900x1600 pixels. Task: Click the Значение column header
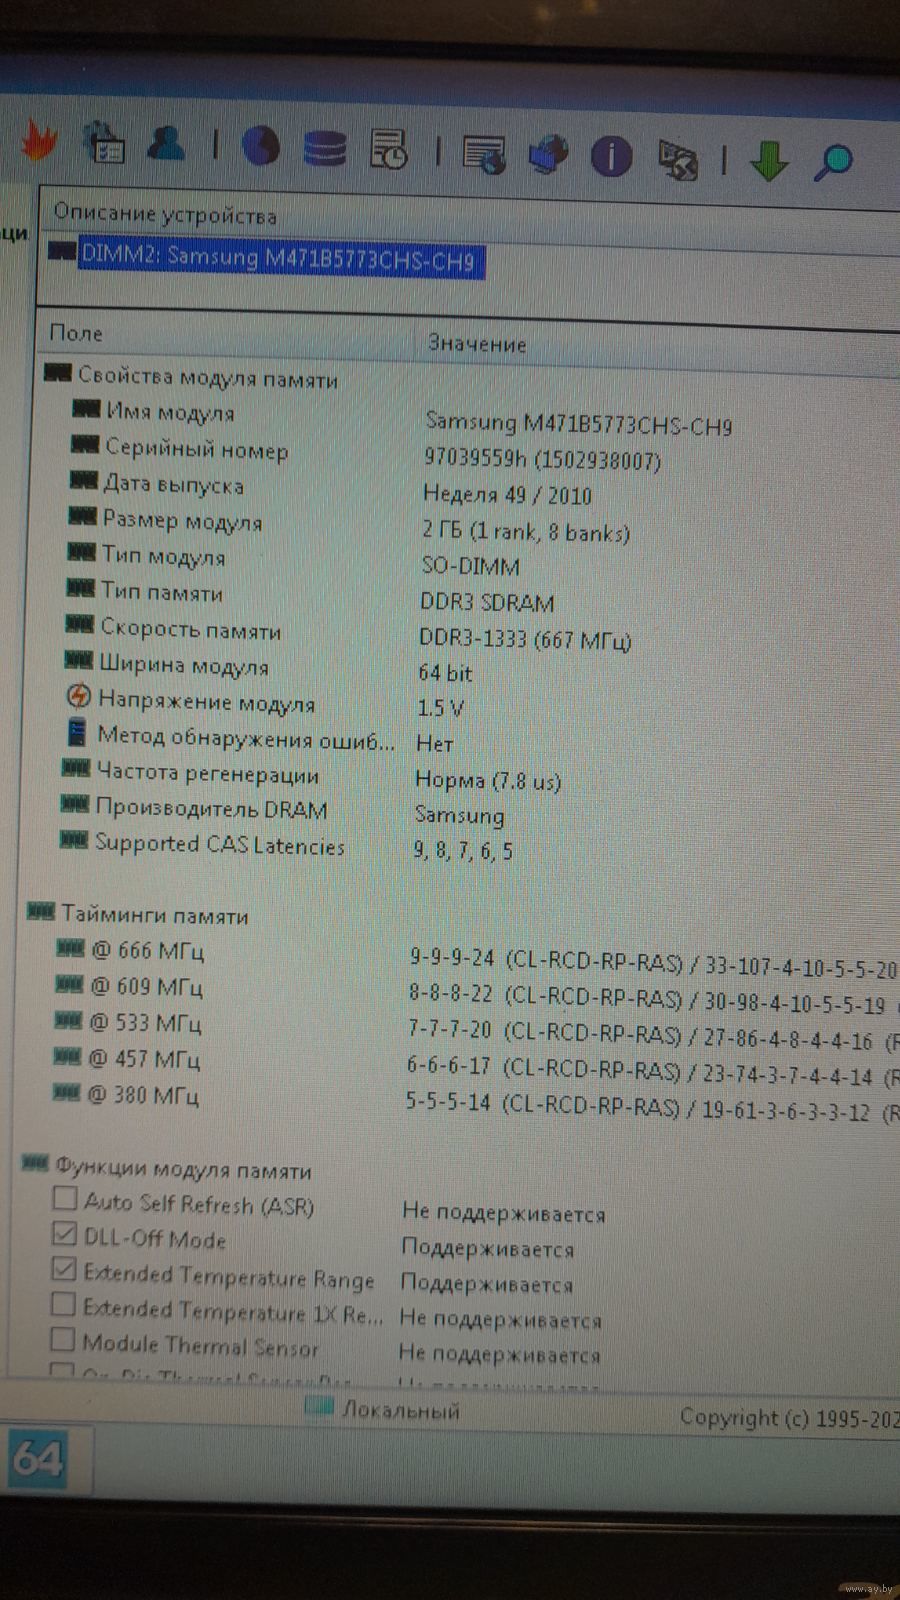click(x=477, y=344)
